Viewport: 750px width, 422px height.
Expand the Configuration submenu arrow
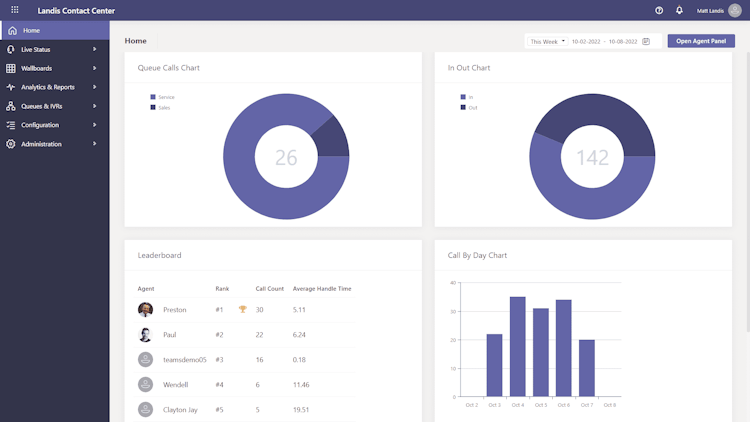pyautogui.click(x=94, y=125)
